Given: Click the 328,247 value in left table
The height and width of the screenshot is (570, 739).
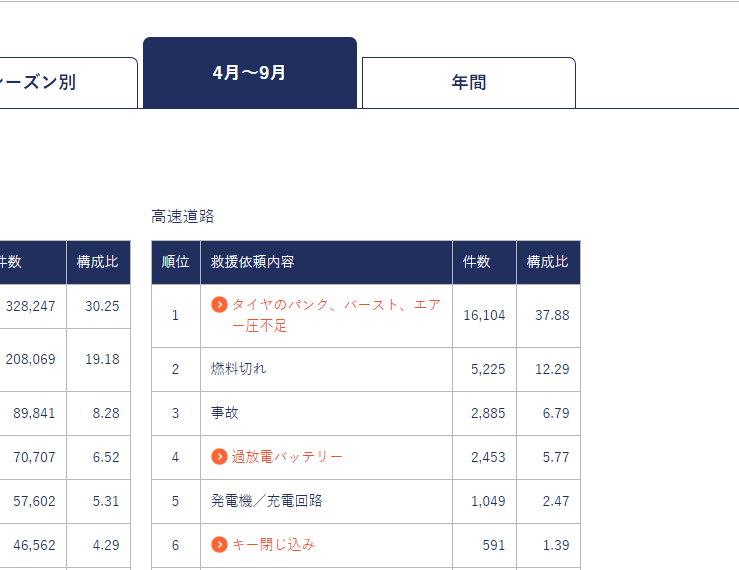Looking at the screenshot, I should coord(30,307).
